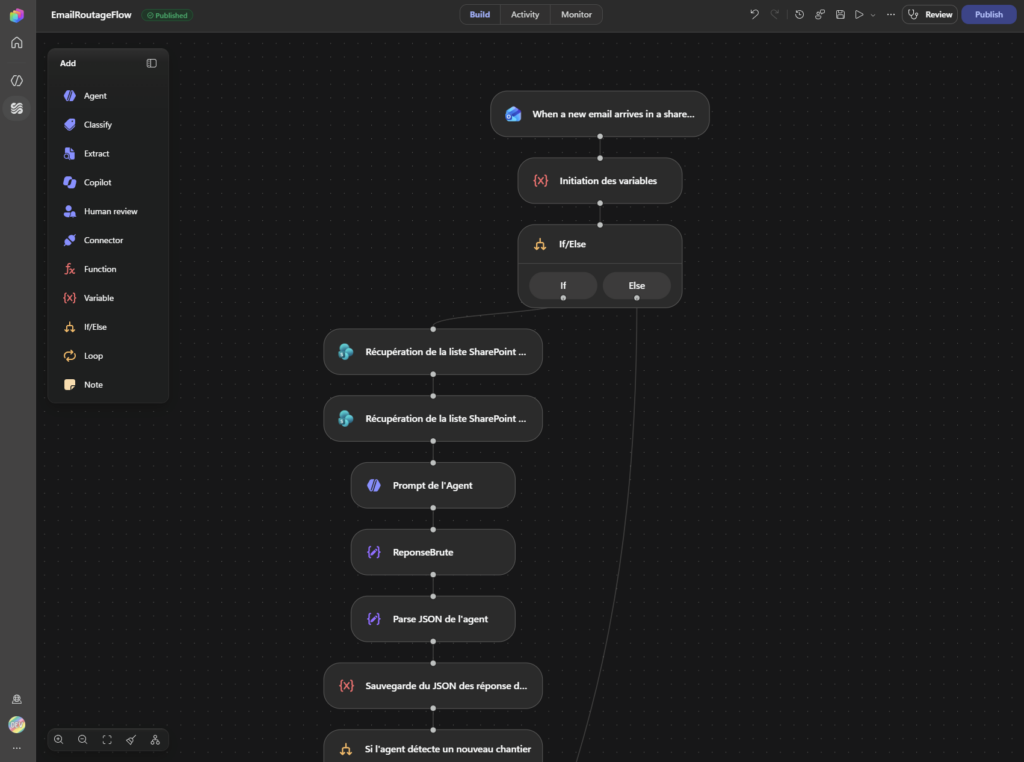Select the If branch

(563, 285)
